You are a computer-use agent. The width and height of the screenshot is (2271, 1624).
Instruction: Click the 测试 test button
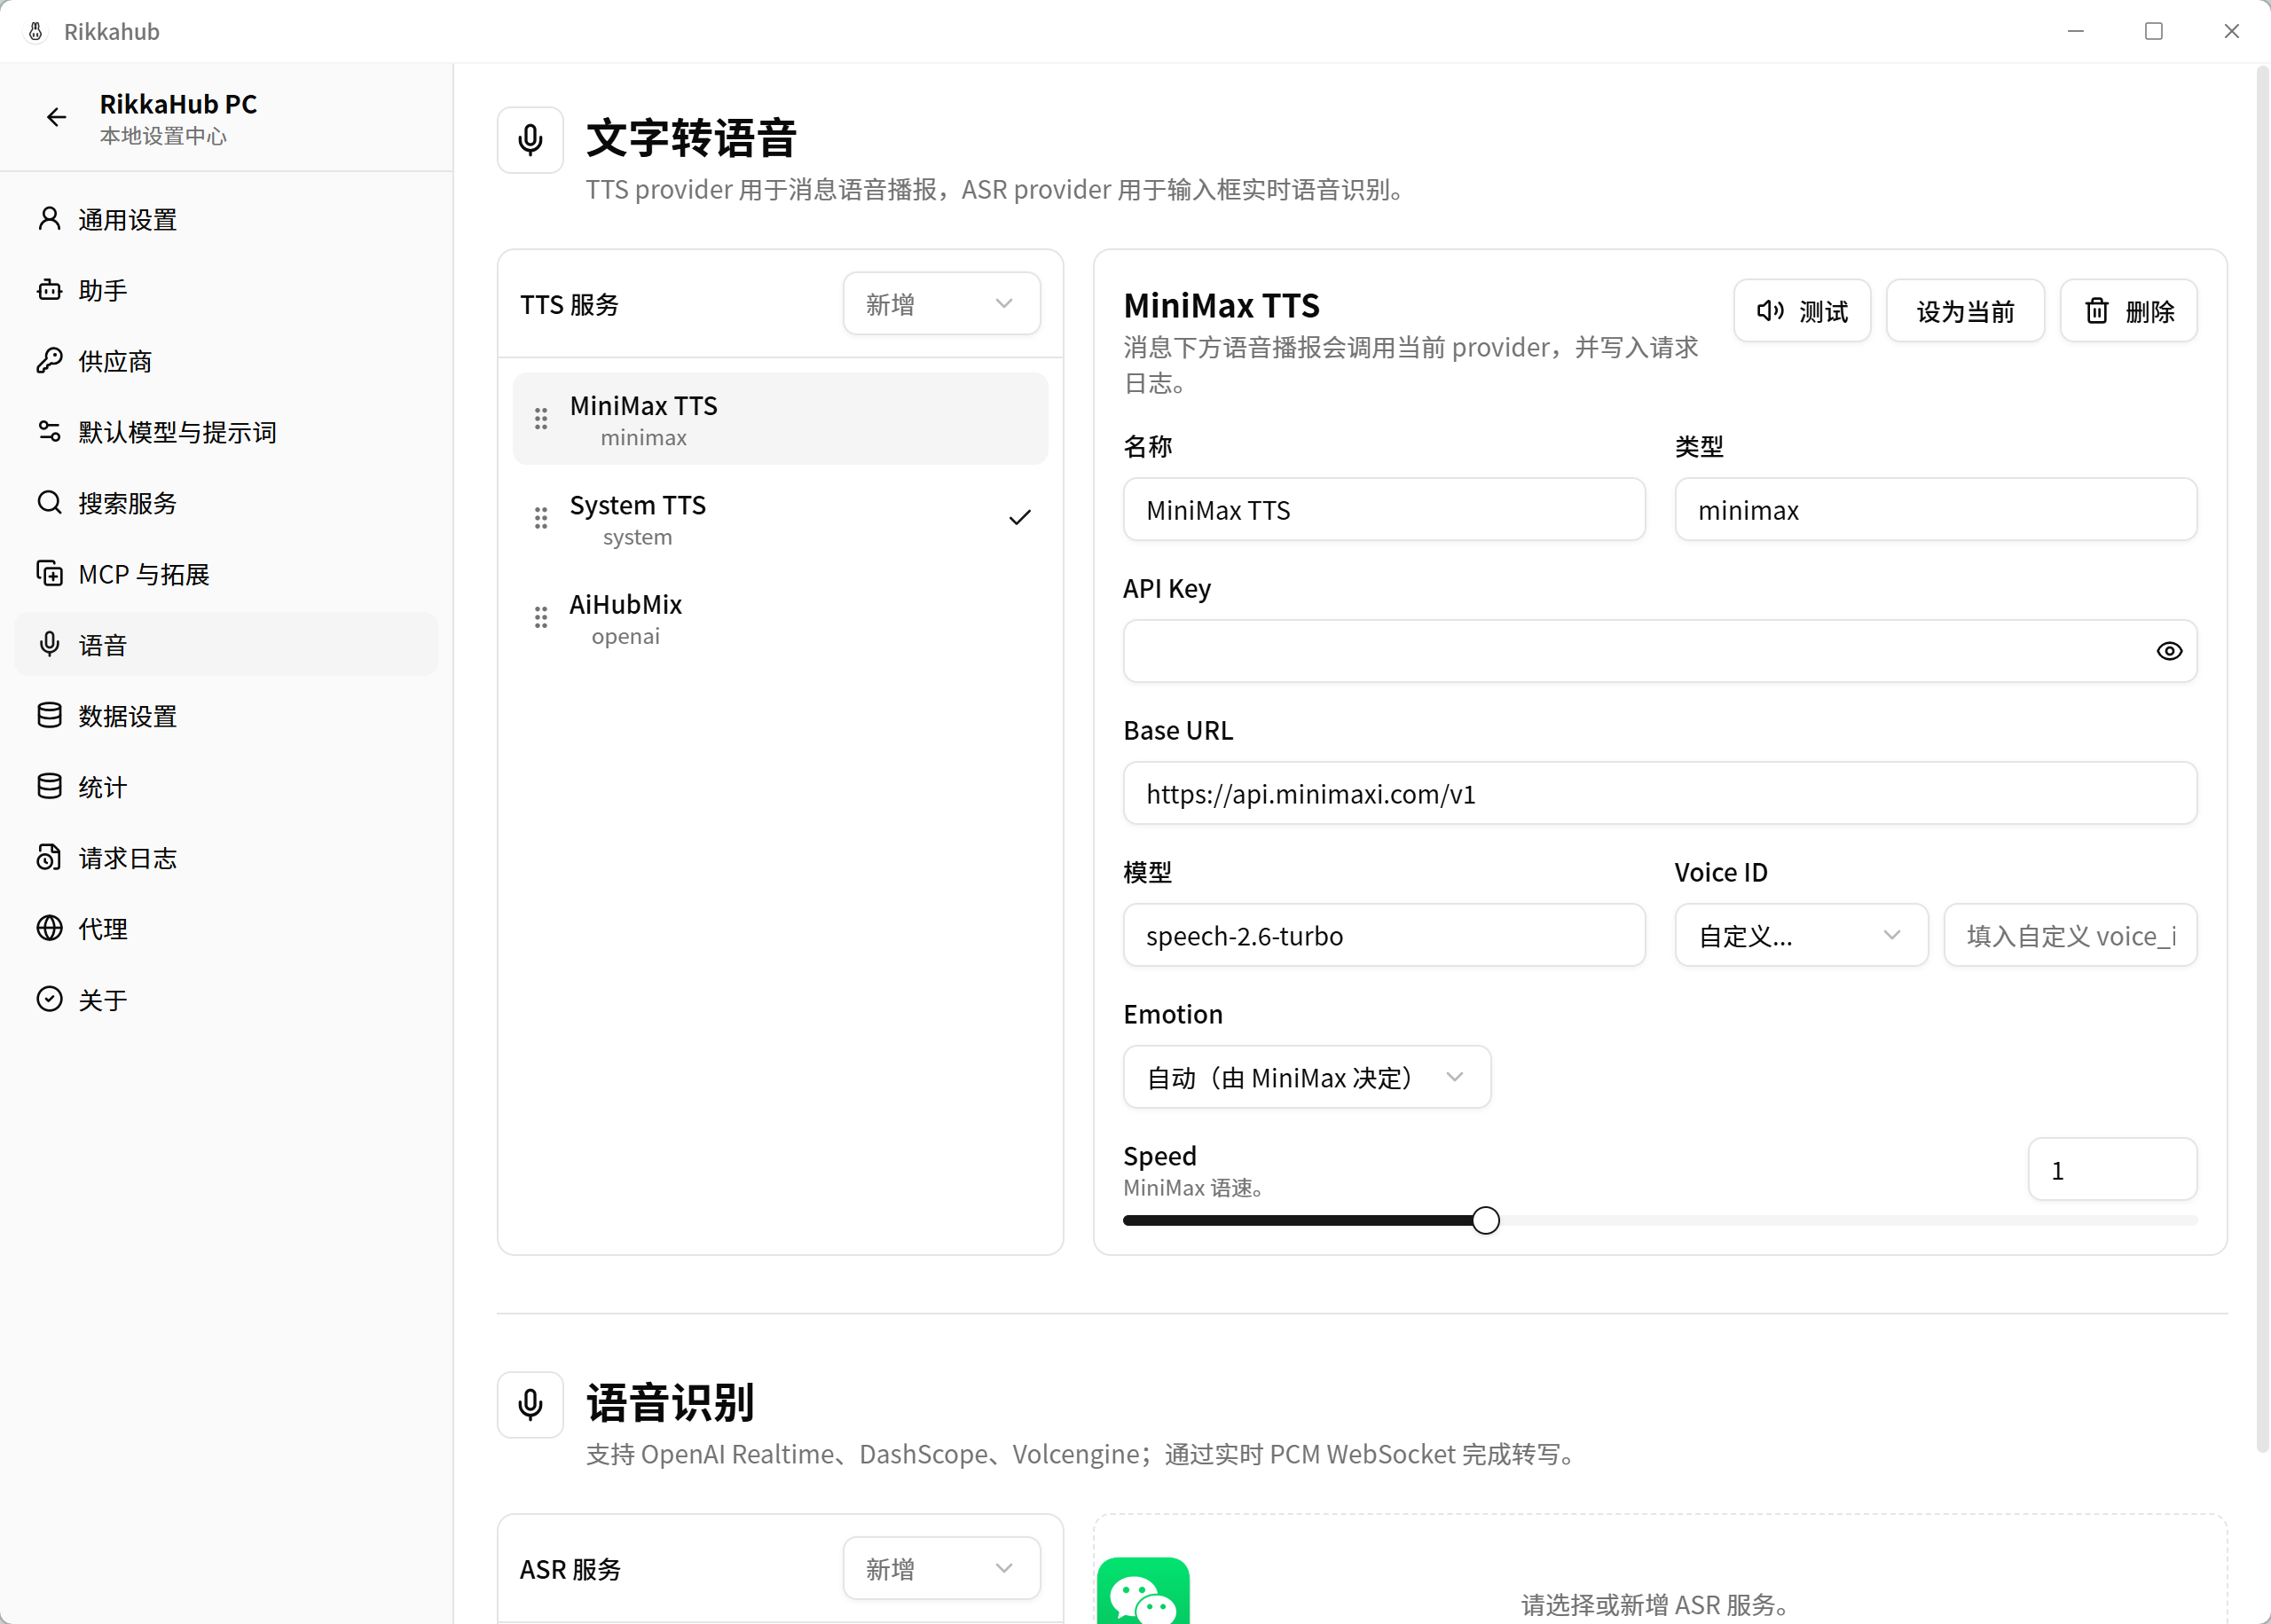pos(1802,311)
